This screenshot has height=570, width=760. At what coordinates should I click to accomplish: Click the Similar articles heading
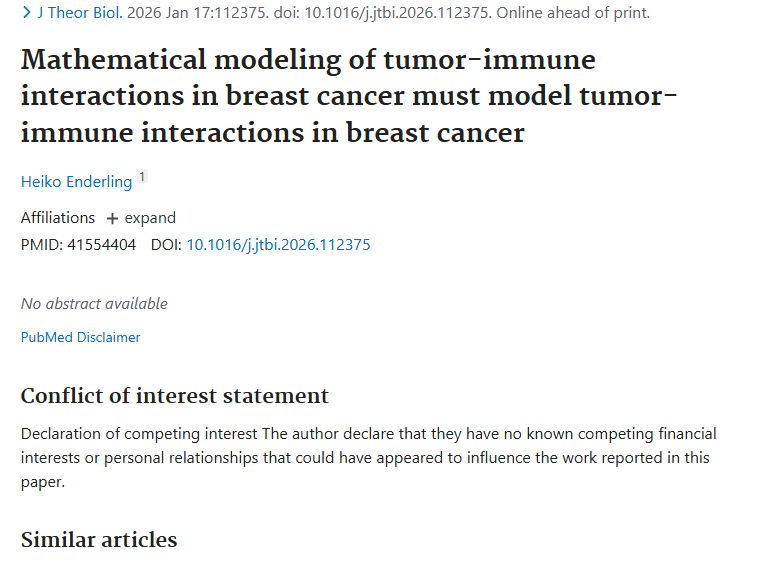pos(99,540)
